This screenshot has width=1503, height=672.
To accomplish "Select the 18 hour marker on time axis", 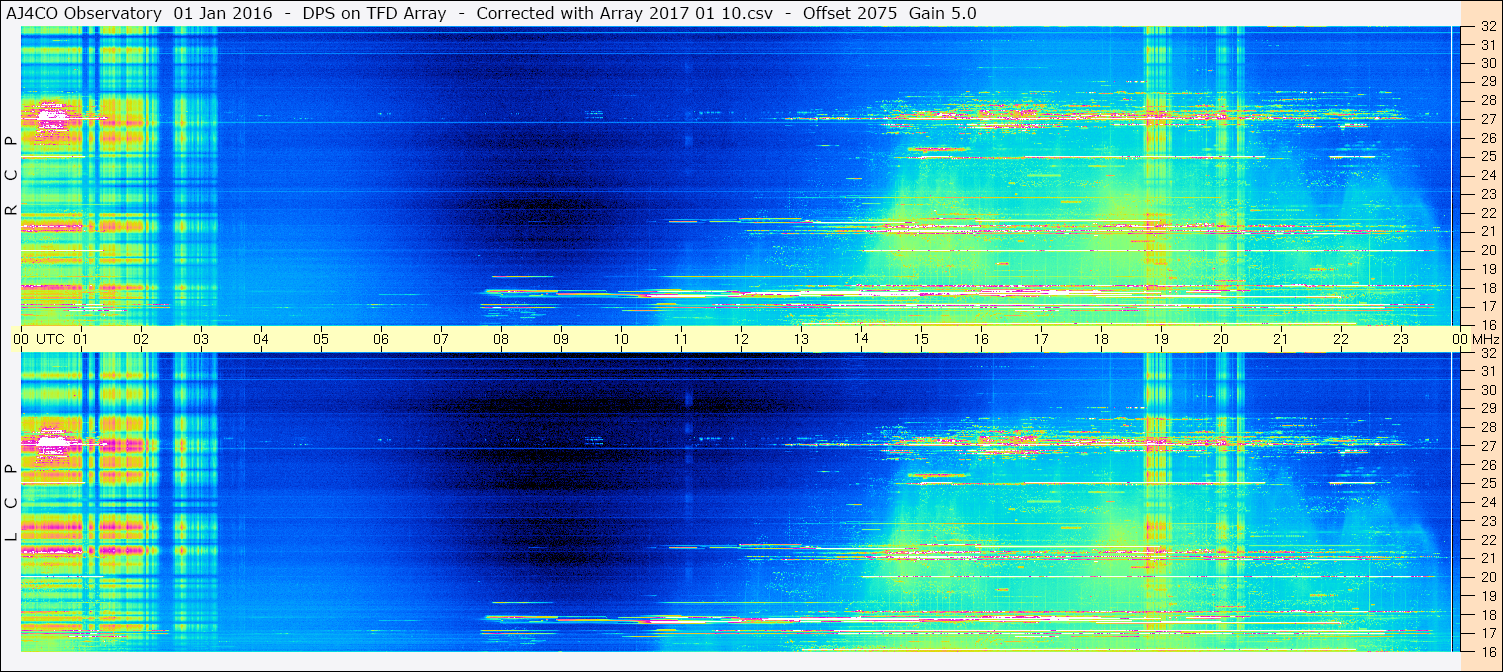I will click(x=1101, y=339).
